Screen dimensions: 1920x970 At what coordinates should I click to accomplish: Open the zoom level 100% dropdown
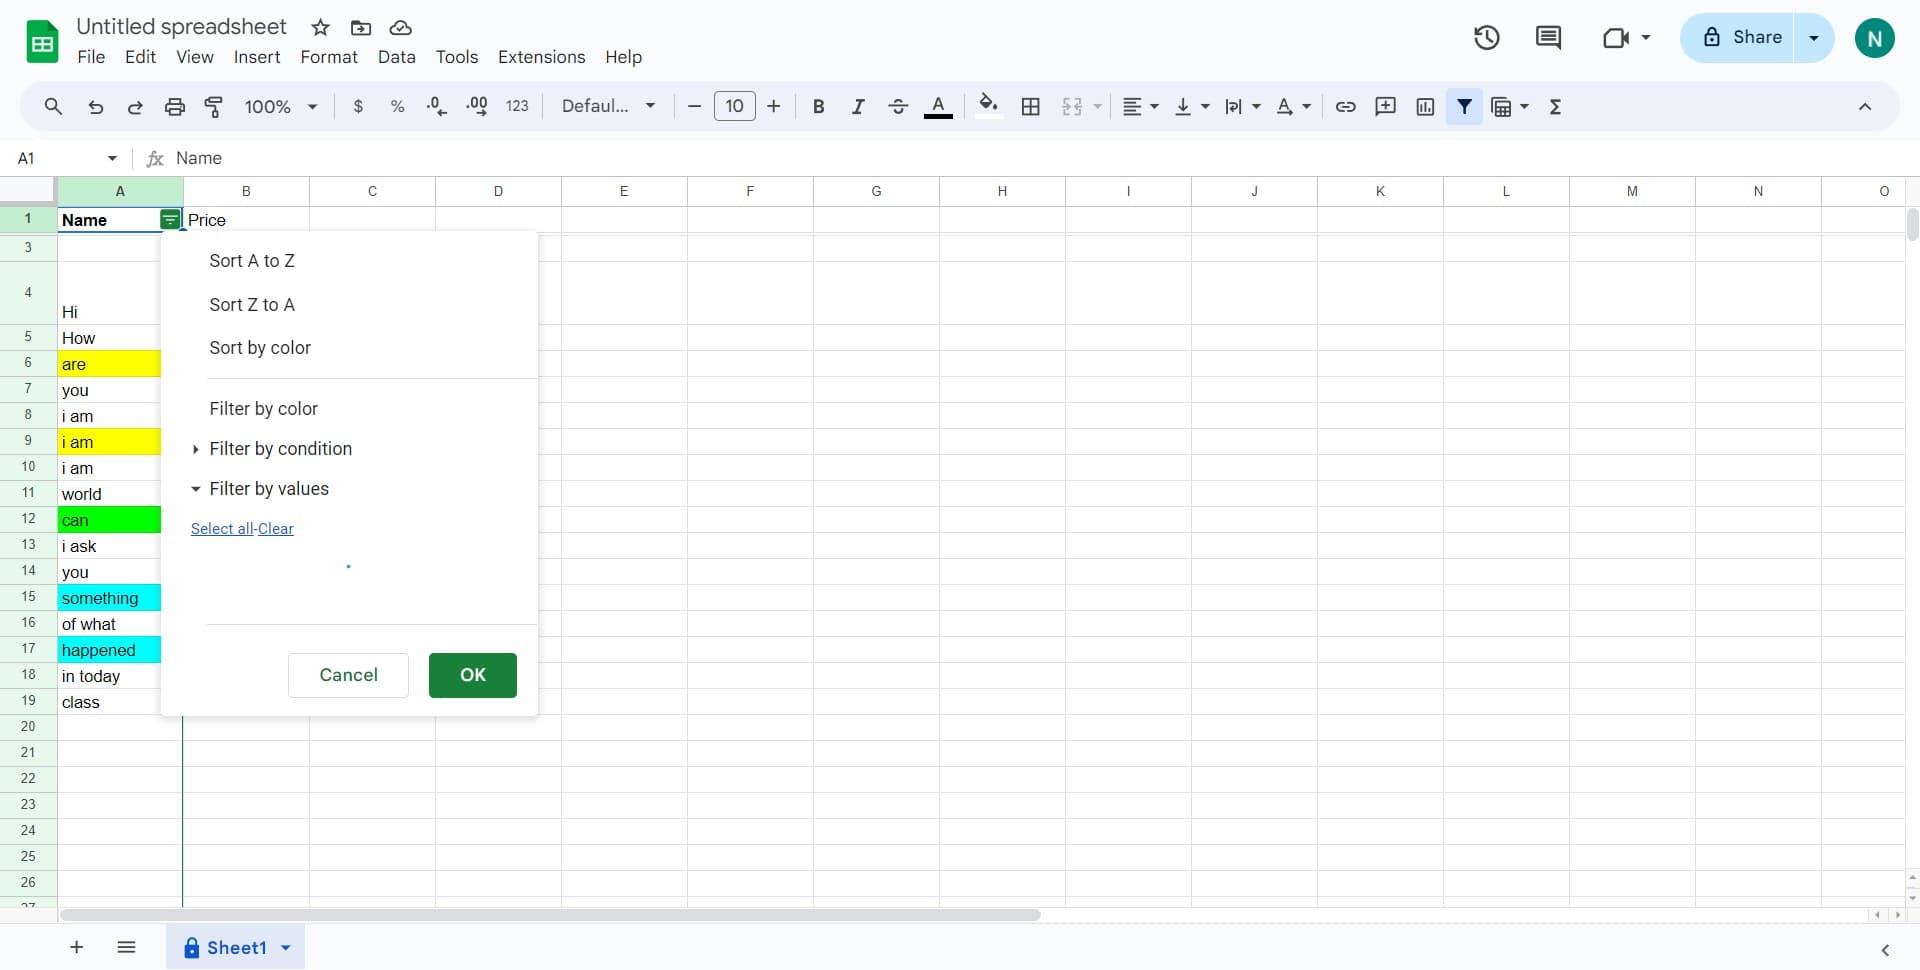[x=278, y=106]
